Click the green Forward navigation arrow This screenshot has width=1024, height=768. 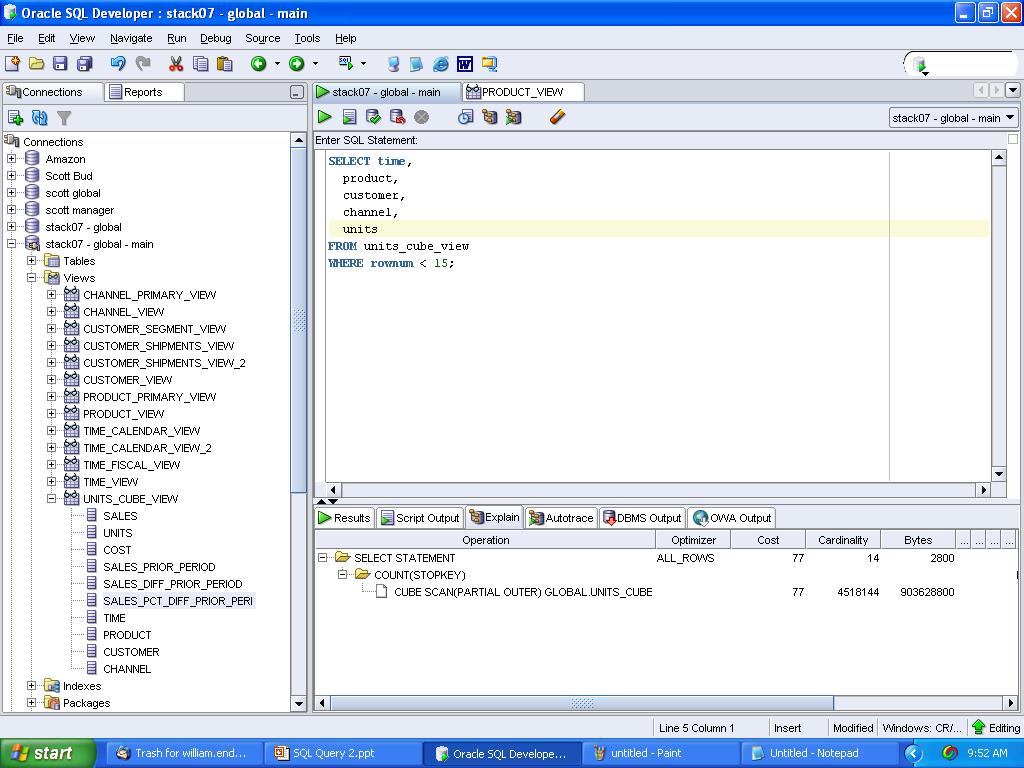[x=296, y=63]
